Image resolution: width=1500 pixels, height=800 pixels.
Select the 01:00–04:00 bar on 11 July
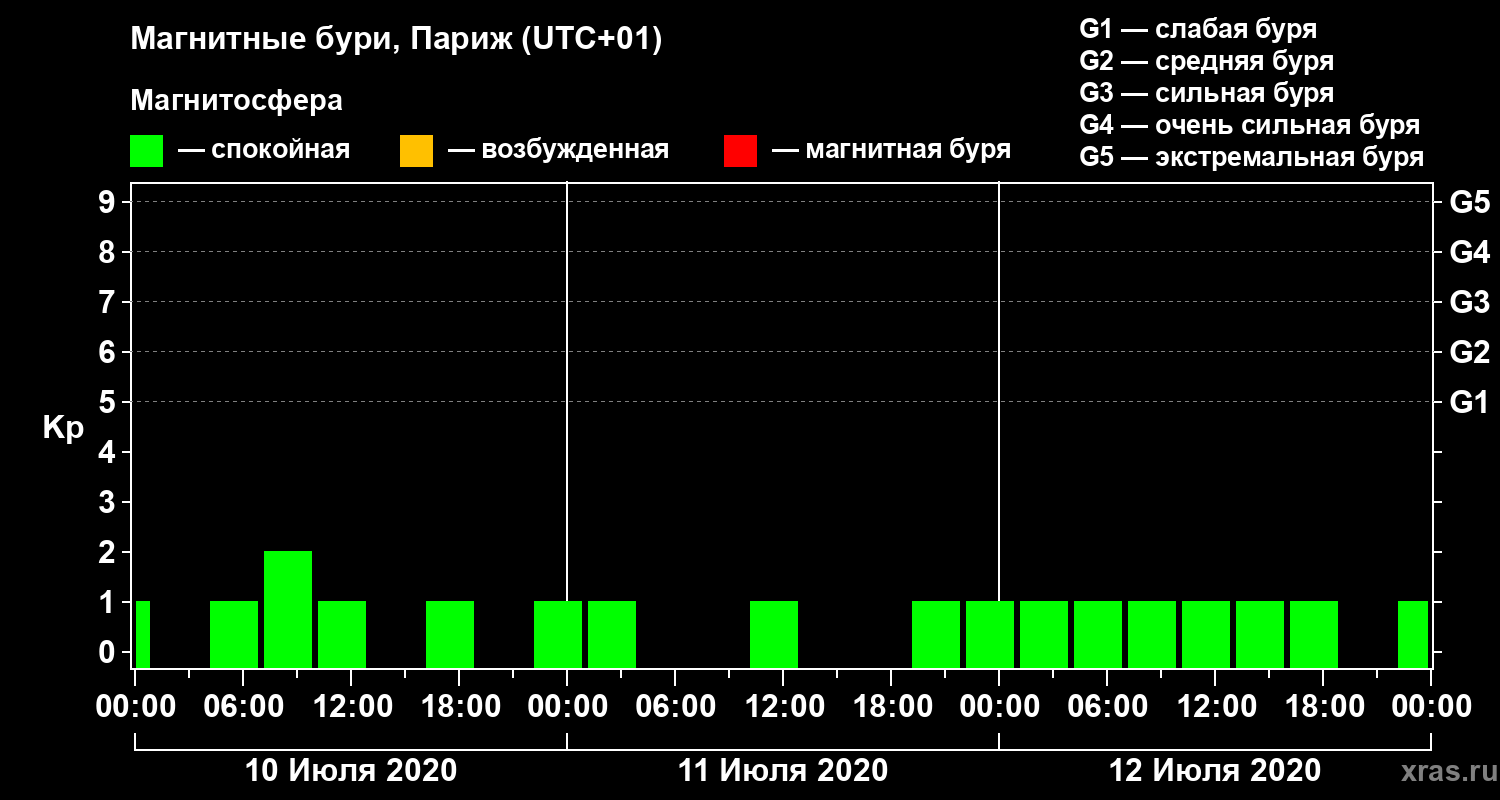pyautogui.click(x=612, y=634)
